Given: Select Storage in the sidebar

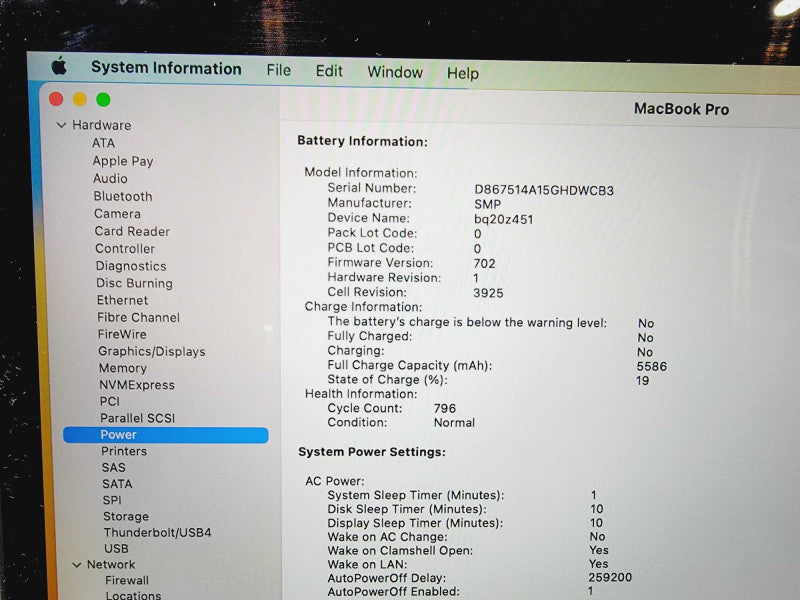Looking at the screenshot, I should pyautogui.click(x=126, y=517).
